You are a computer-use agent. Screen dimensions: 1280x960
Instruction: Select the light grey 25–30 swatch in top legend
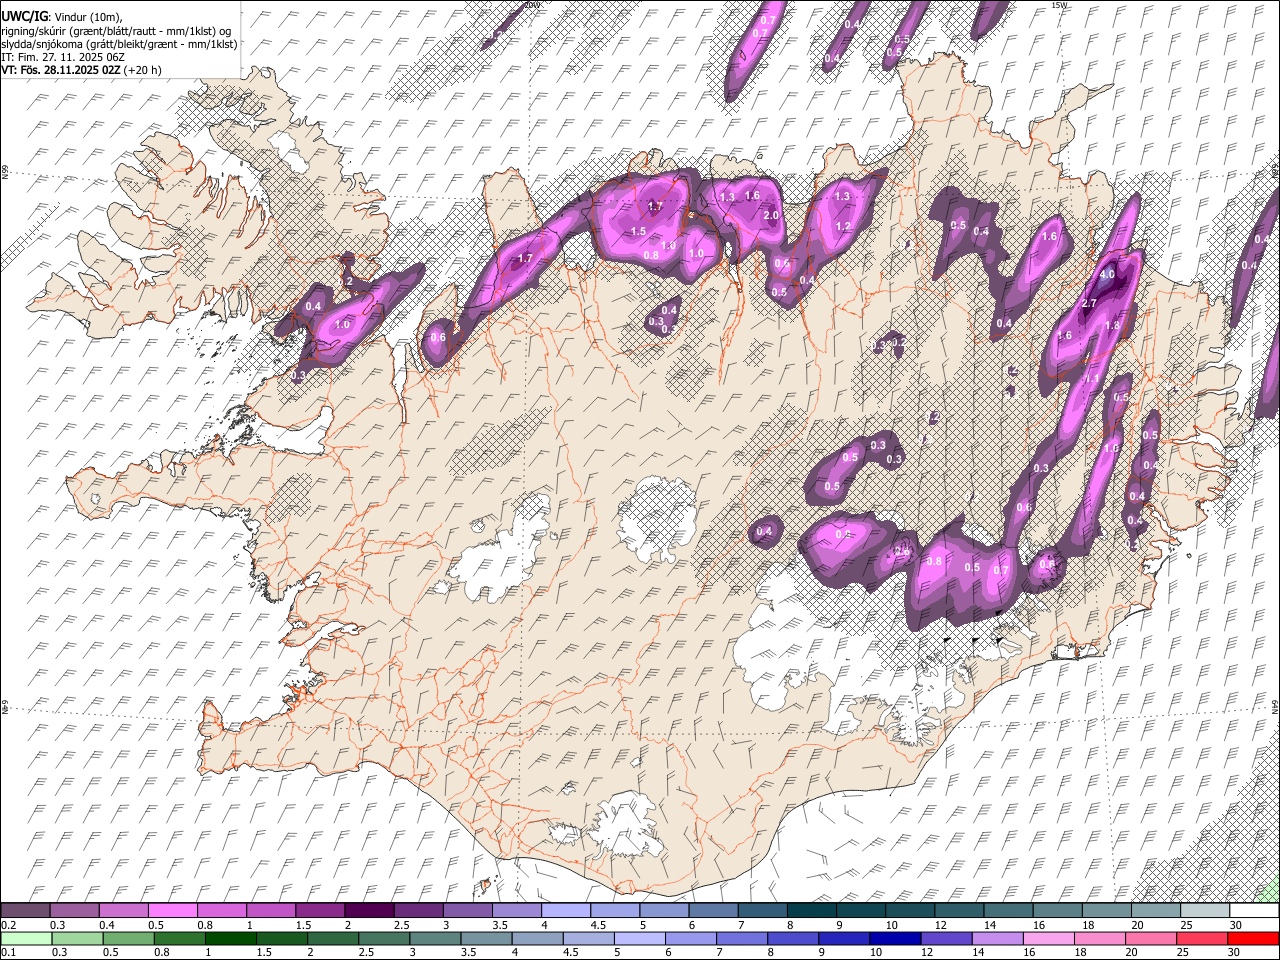(1205, 911)
